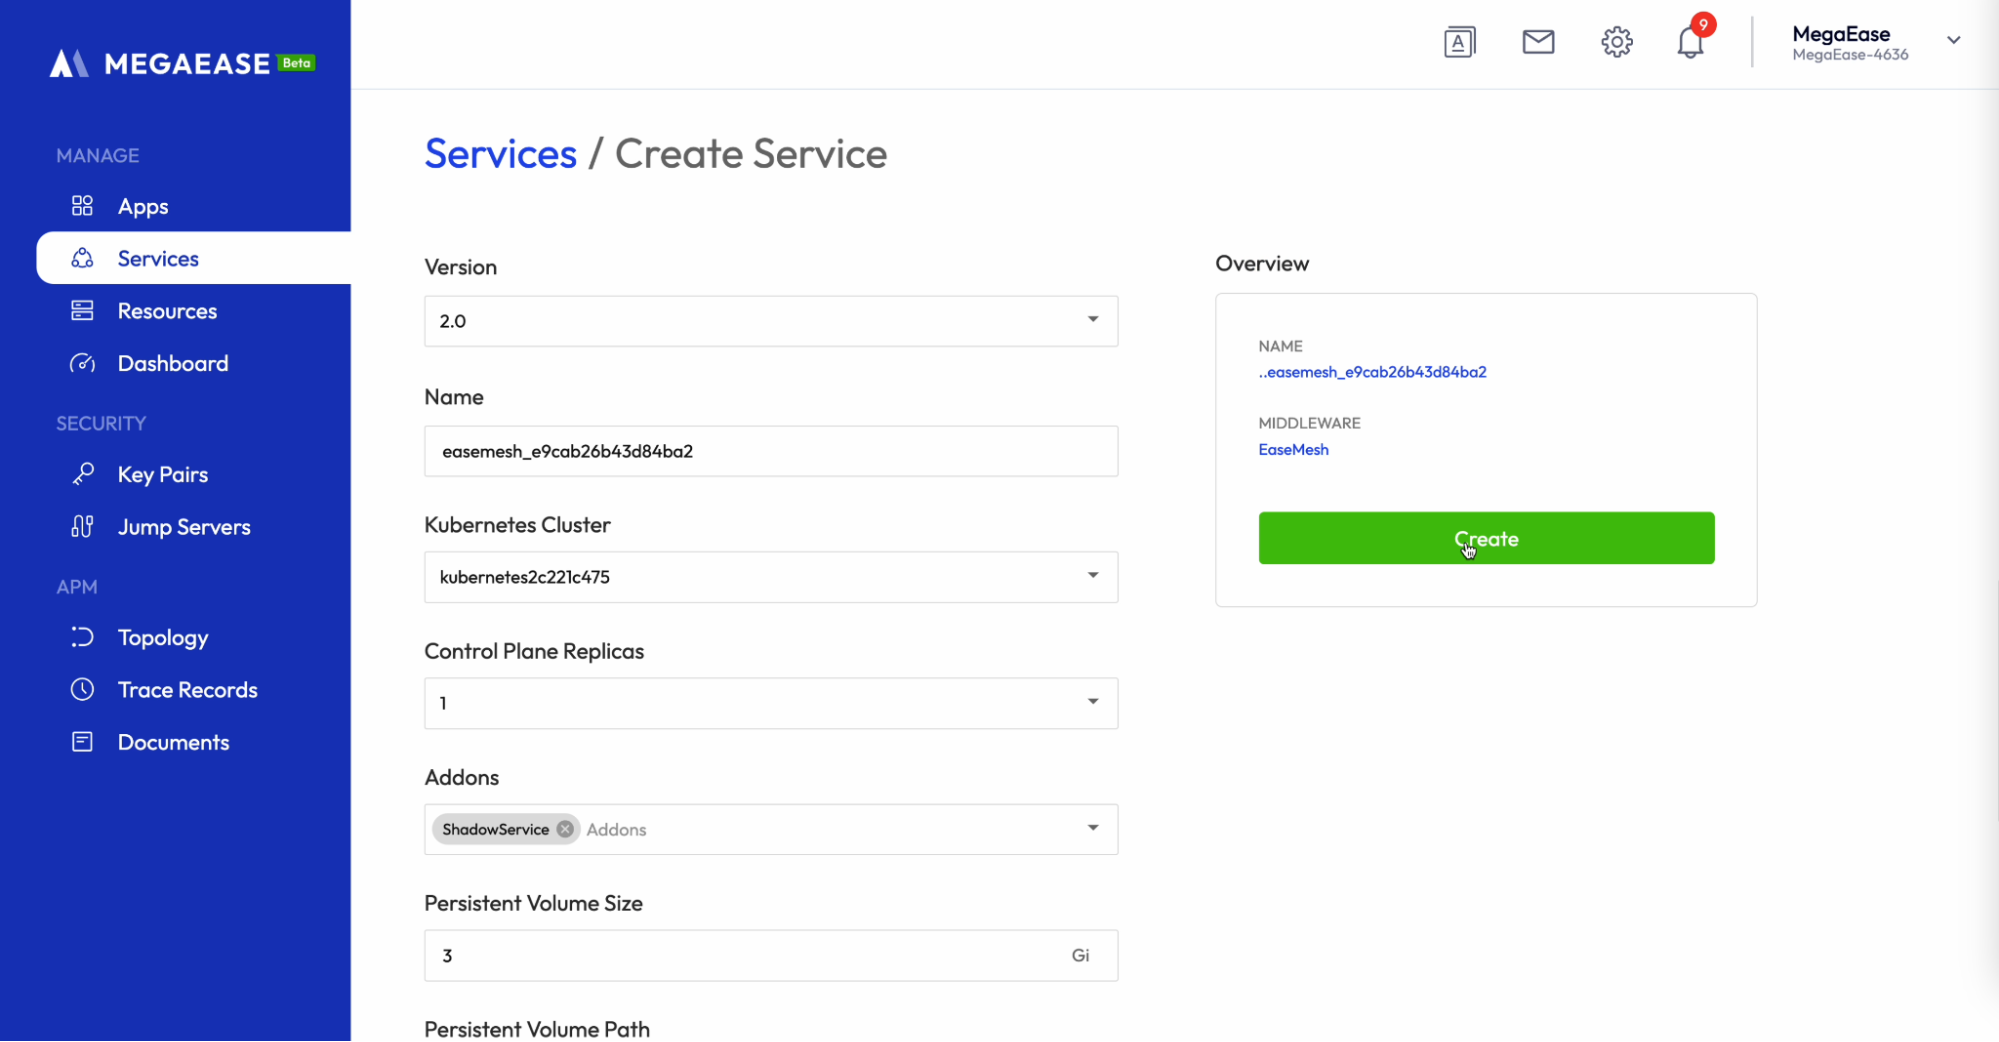The image size is (1999, 1042).
Task: Click the easemesh name link in Overview
Action: coord(1372,372)
